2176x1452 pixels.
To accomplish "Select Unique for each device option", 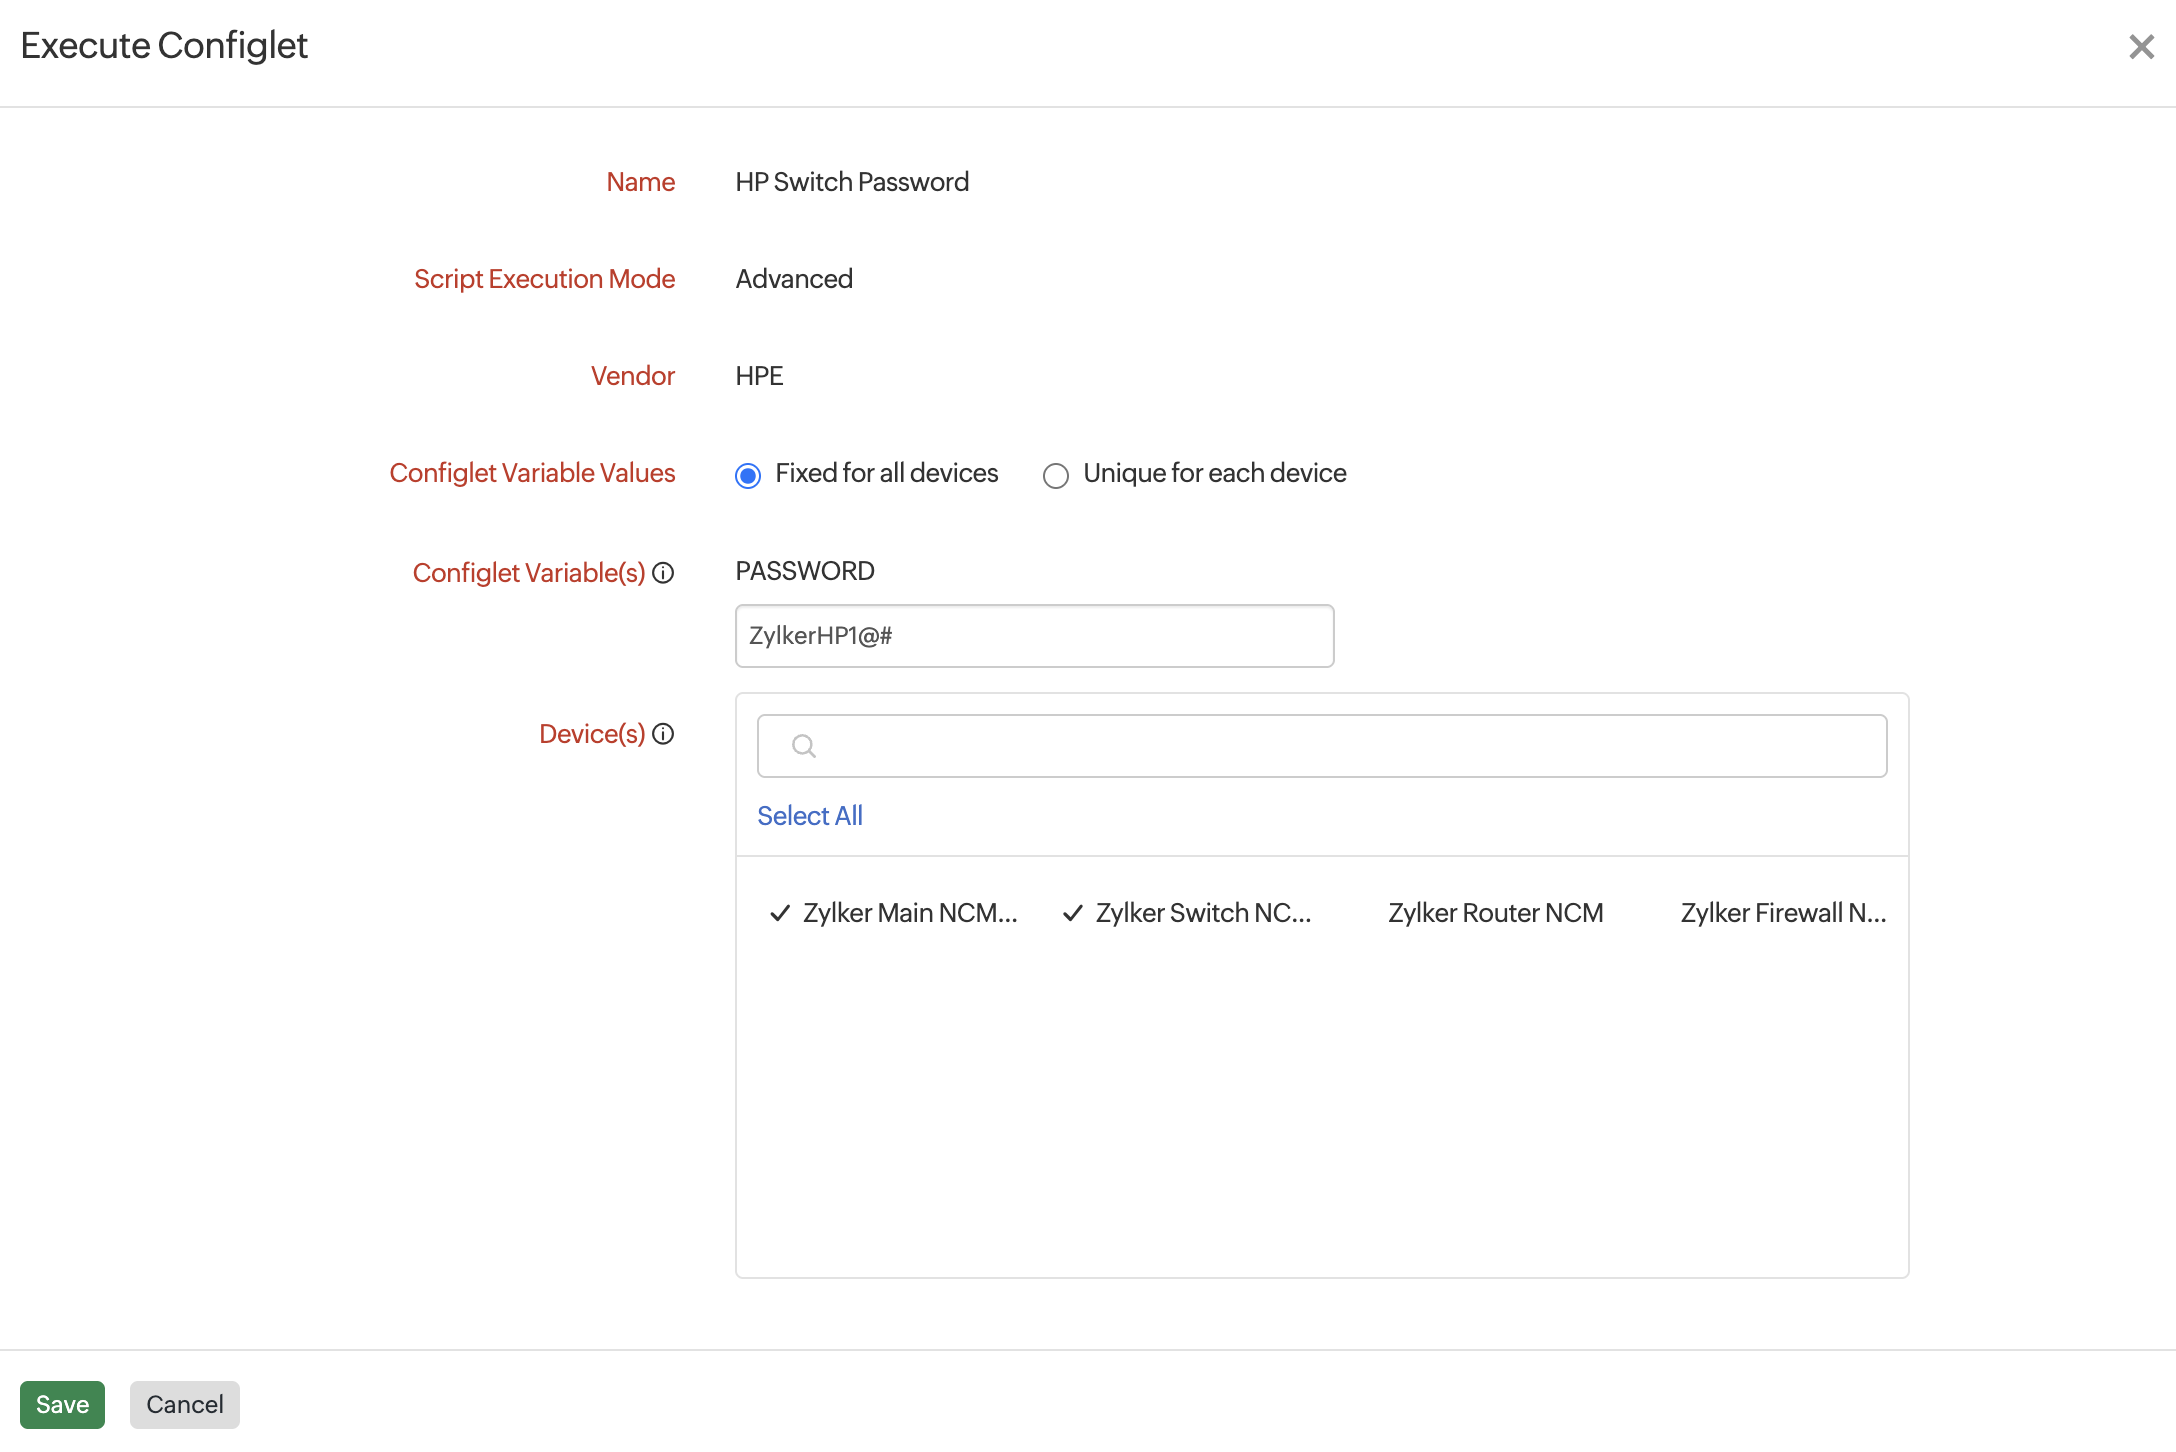I will [x=1056, y=475].
